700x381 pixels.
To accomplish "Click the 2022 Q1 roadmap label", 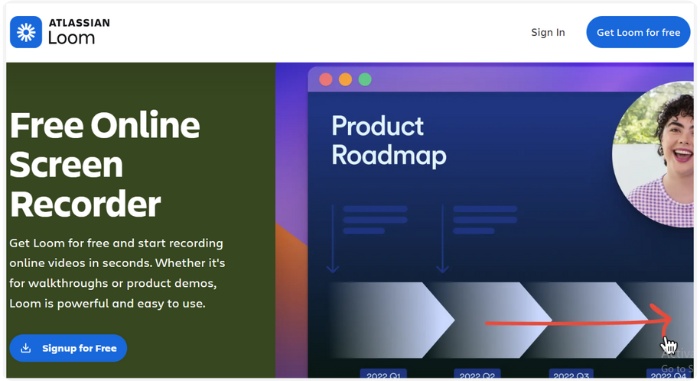I will (x=383, y=374).
